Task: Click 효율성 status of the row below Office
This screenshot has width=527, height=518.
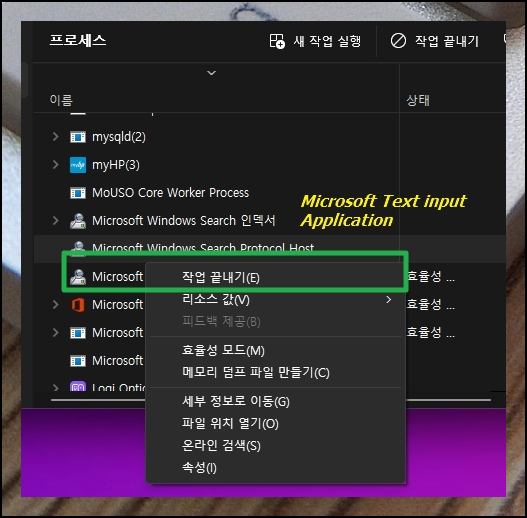Action: [x=431, y=332]
